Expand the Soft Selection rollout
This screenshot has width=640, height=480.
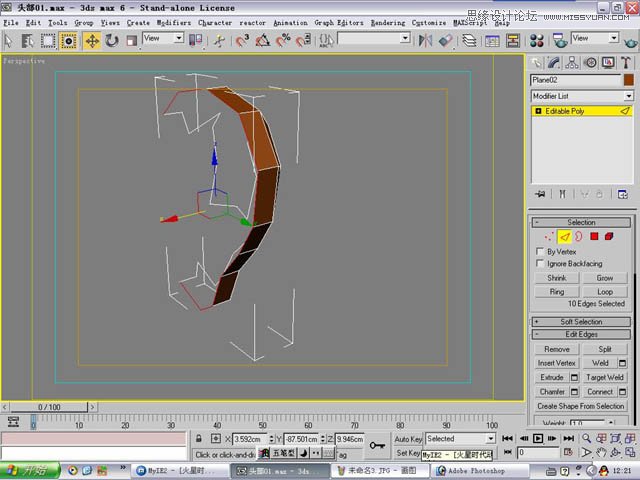581,322
